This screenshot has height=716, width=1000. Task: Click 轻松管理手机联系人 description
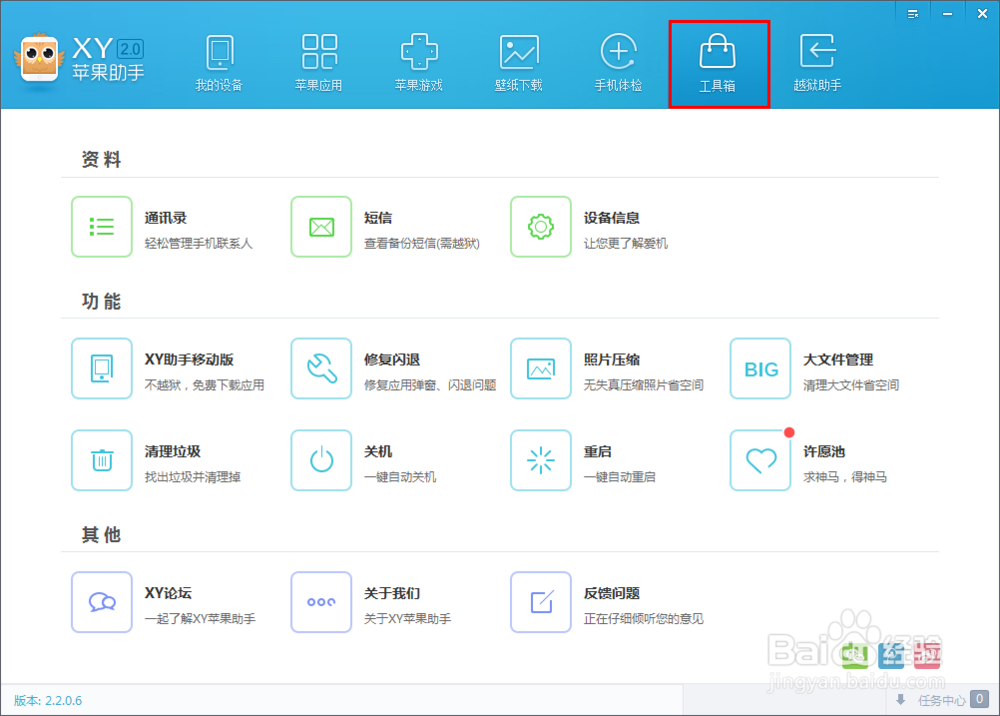coord(198,244)
